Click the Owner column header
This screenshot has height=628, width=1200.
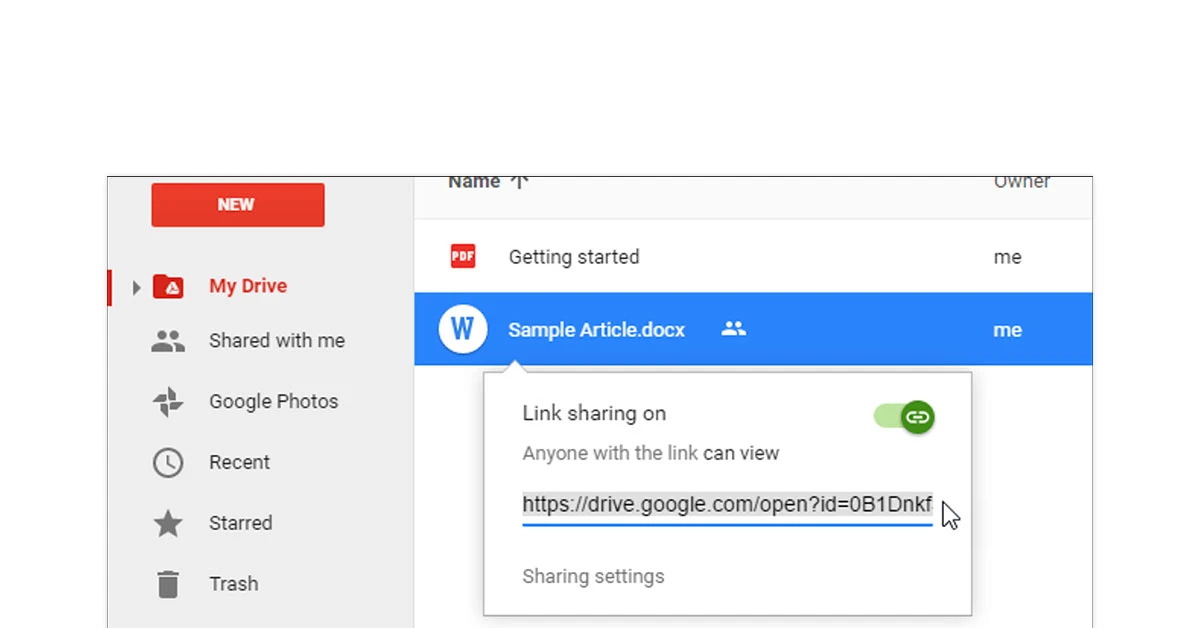coord(1022,181)
